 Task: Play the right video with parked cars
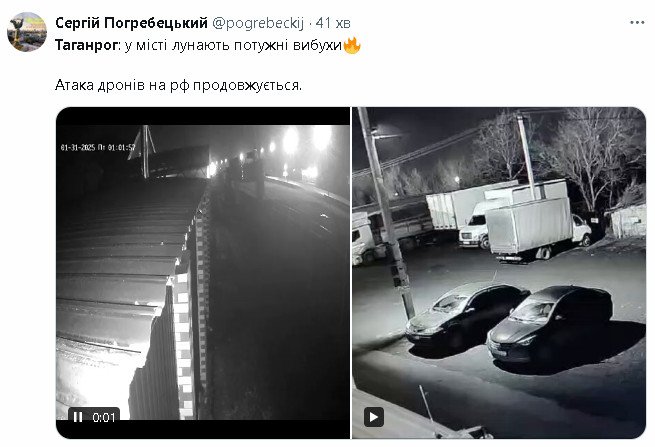[x=374, y=417]
